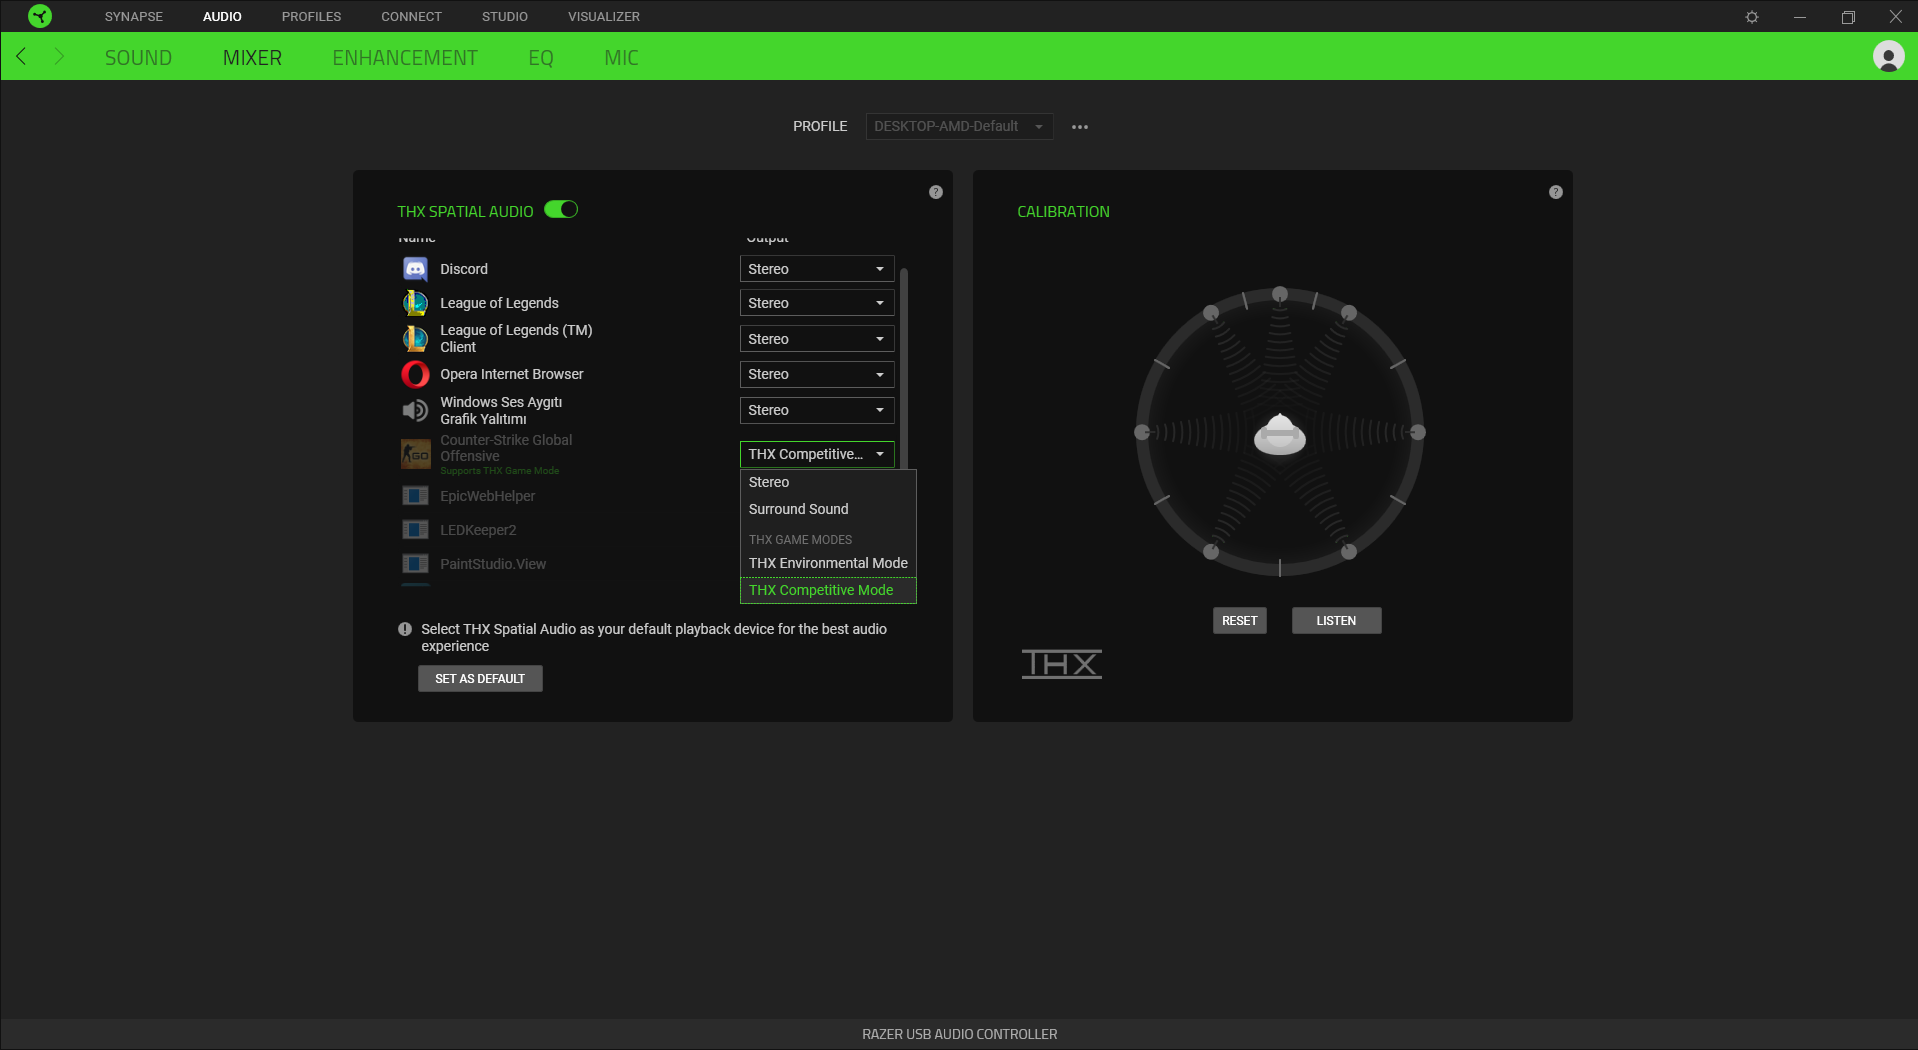The width and height of the screenshot is (1918, 1050).
Task: Click the PaintStudio.View app name
Action: [x=493, y=564]
